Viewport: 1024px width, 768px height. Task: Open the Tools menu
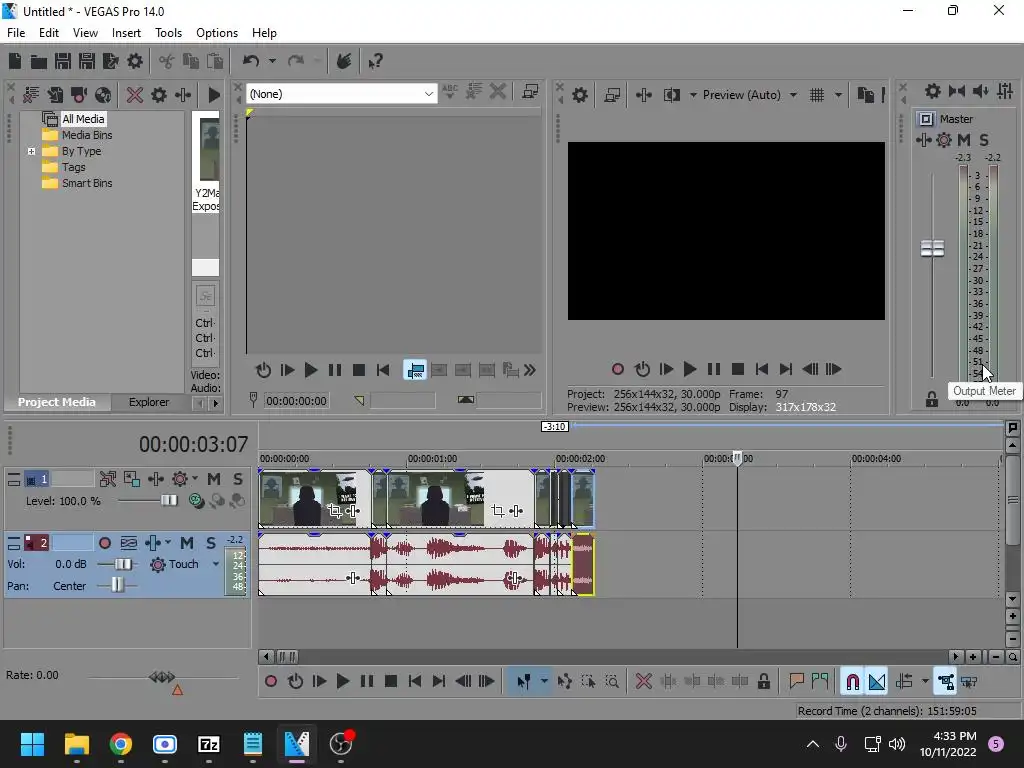tap(168, 33)
